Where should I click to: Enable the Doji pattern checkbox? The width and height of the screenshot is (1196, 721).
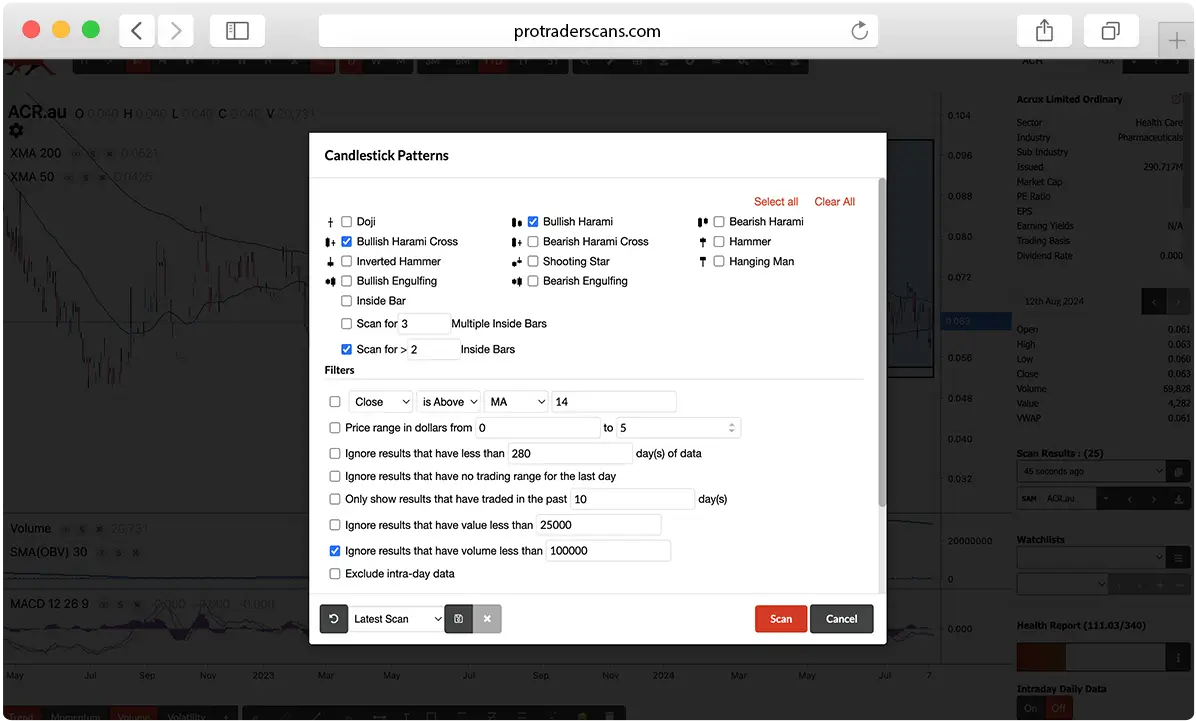click(x=346, y=222)
